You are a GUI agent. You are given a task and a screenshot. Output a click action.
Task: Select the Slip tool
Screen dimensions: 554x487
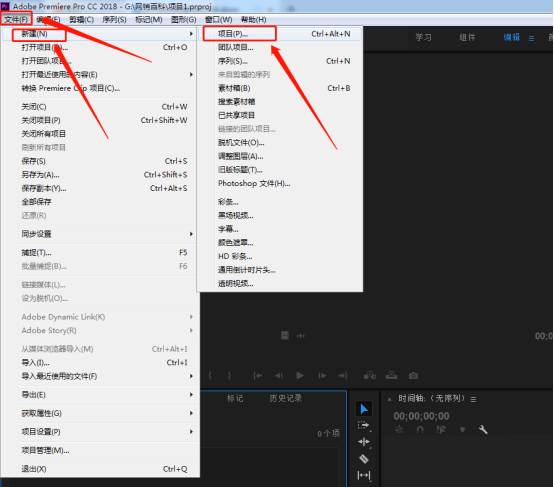[364, 475]
